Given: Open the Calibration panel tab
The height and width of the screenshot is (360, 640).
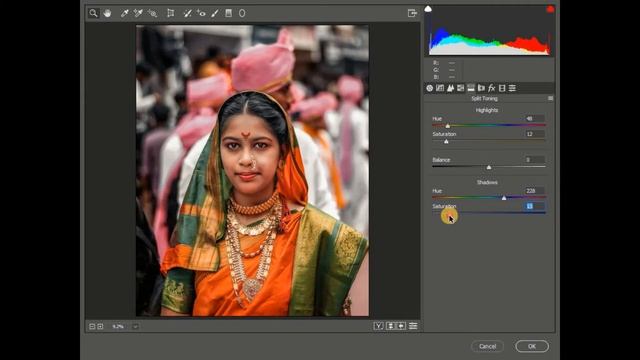Looking at the screenshot, I should 502,88.
